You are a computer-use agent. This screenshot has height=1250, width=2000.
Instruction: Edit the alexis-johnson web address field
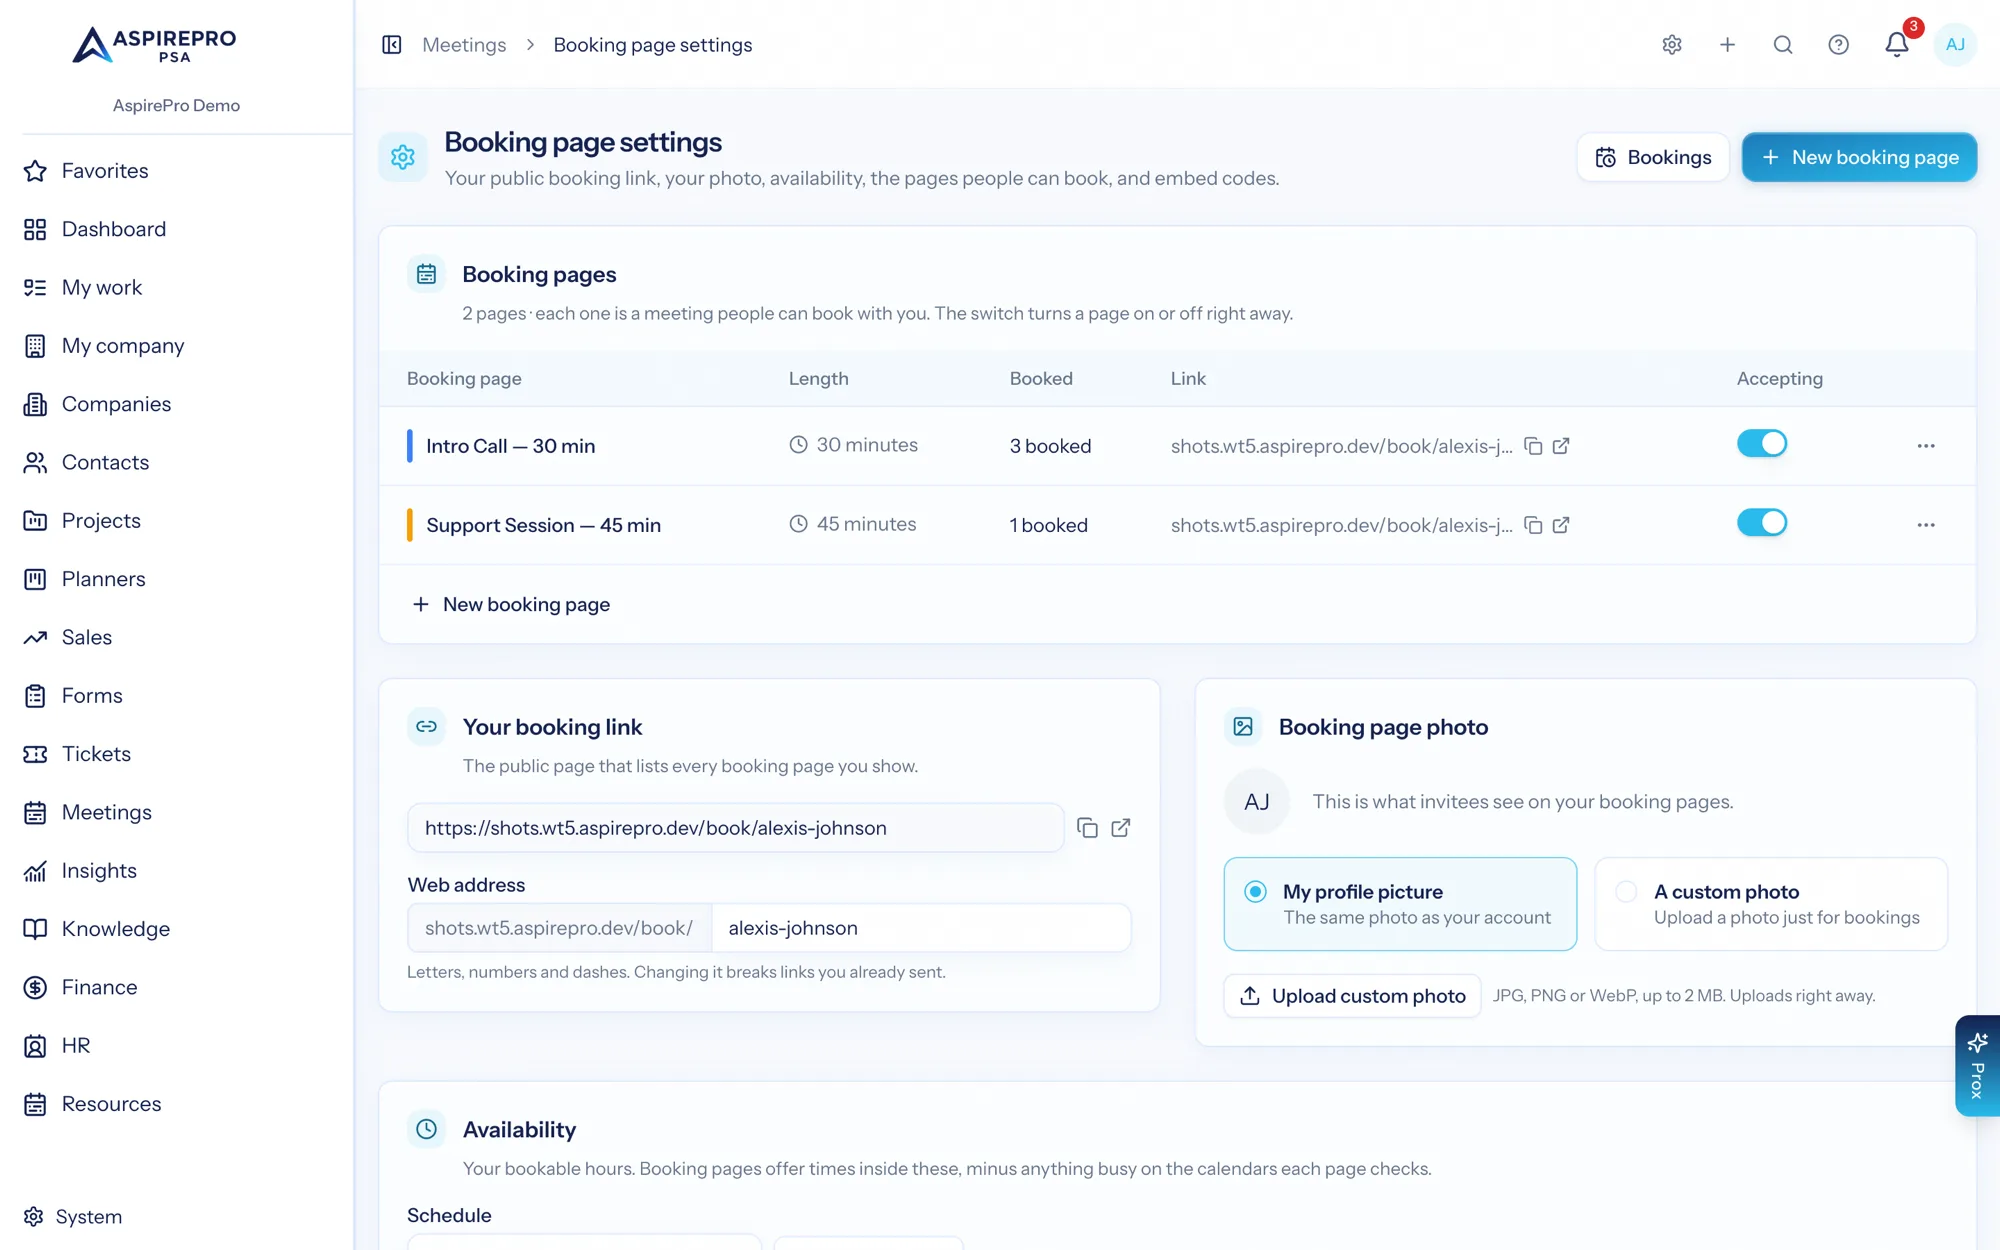click(921, 928)
